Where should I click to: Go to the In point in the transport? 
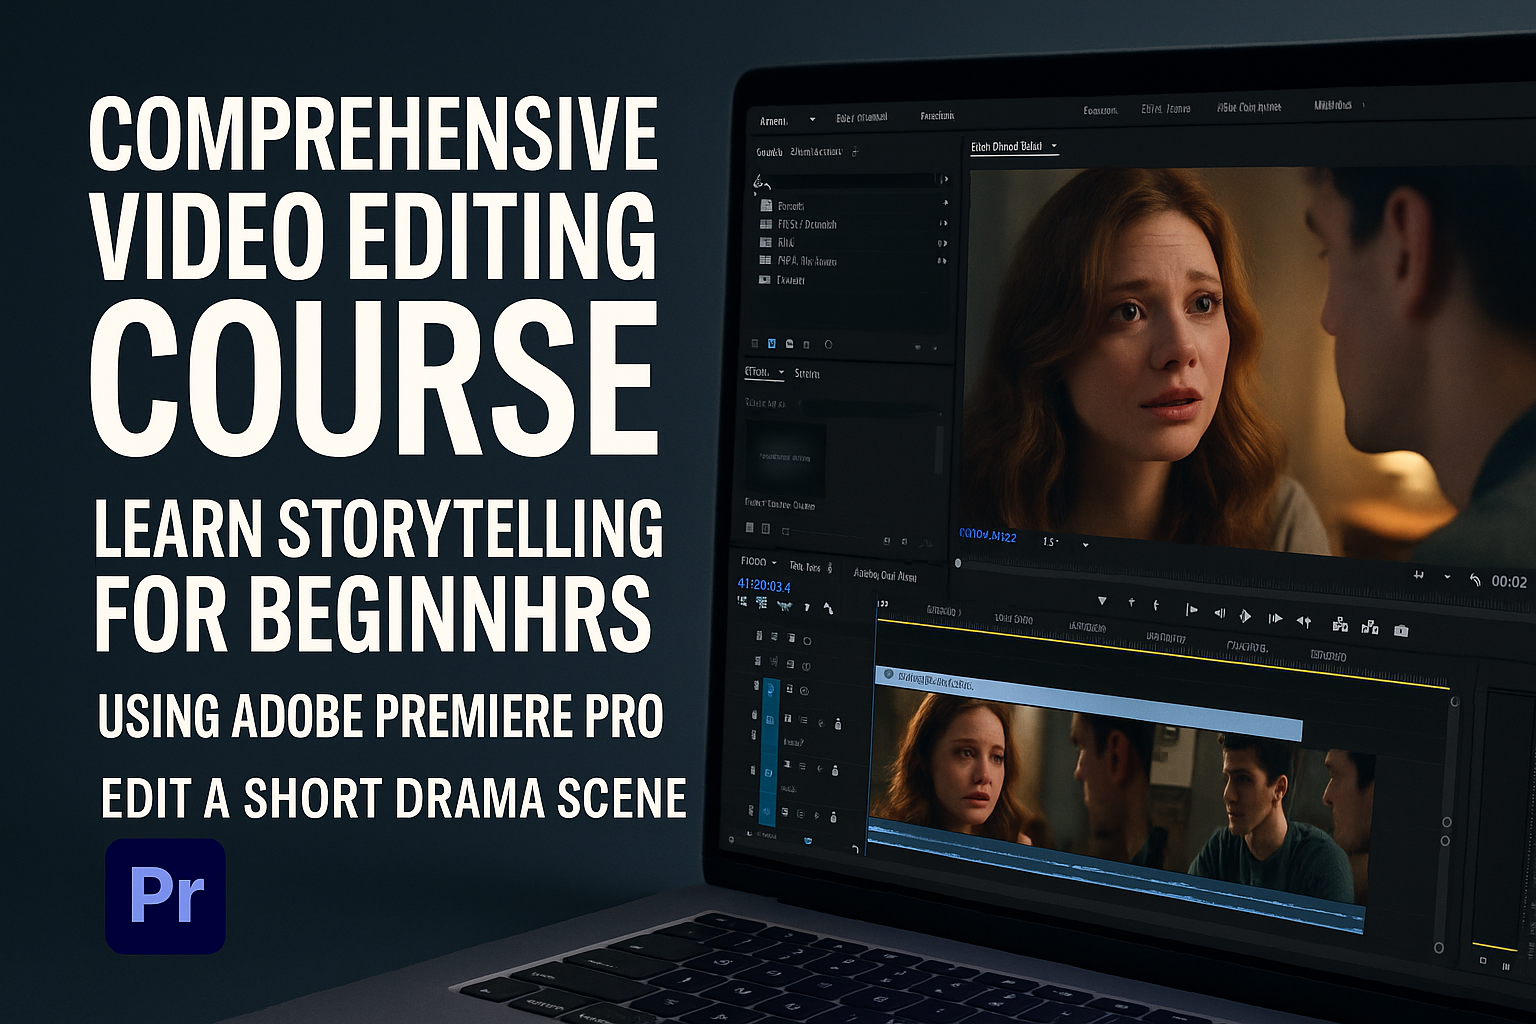[x=1191, y=610]
